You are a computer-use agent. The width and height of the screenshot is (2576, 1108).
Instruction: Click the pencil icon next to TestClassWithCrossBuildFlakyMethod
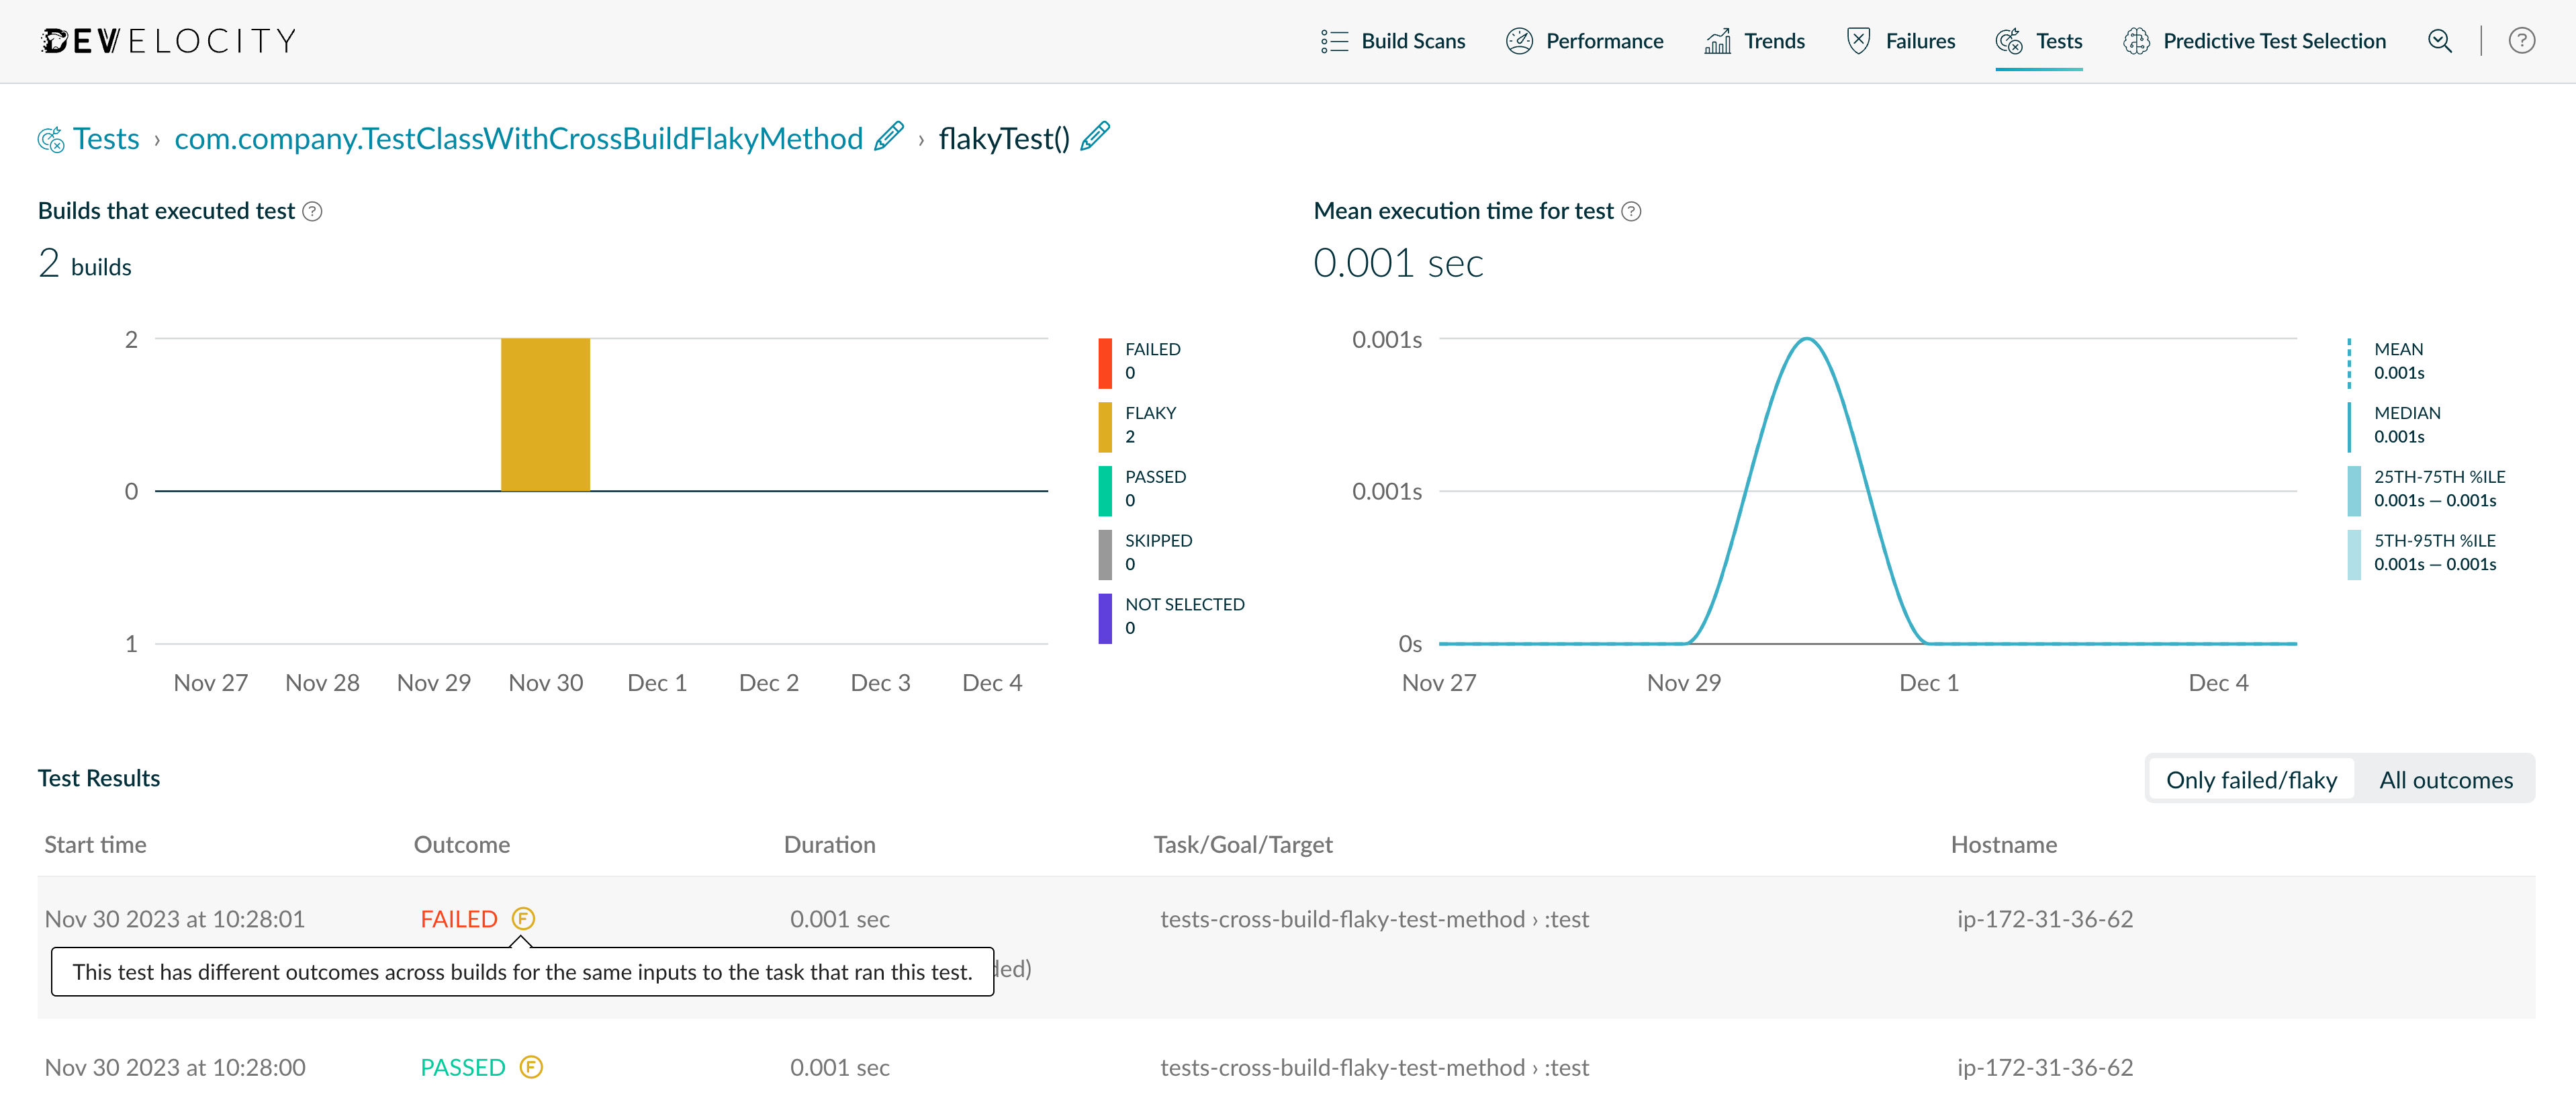[888, 136]
